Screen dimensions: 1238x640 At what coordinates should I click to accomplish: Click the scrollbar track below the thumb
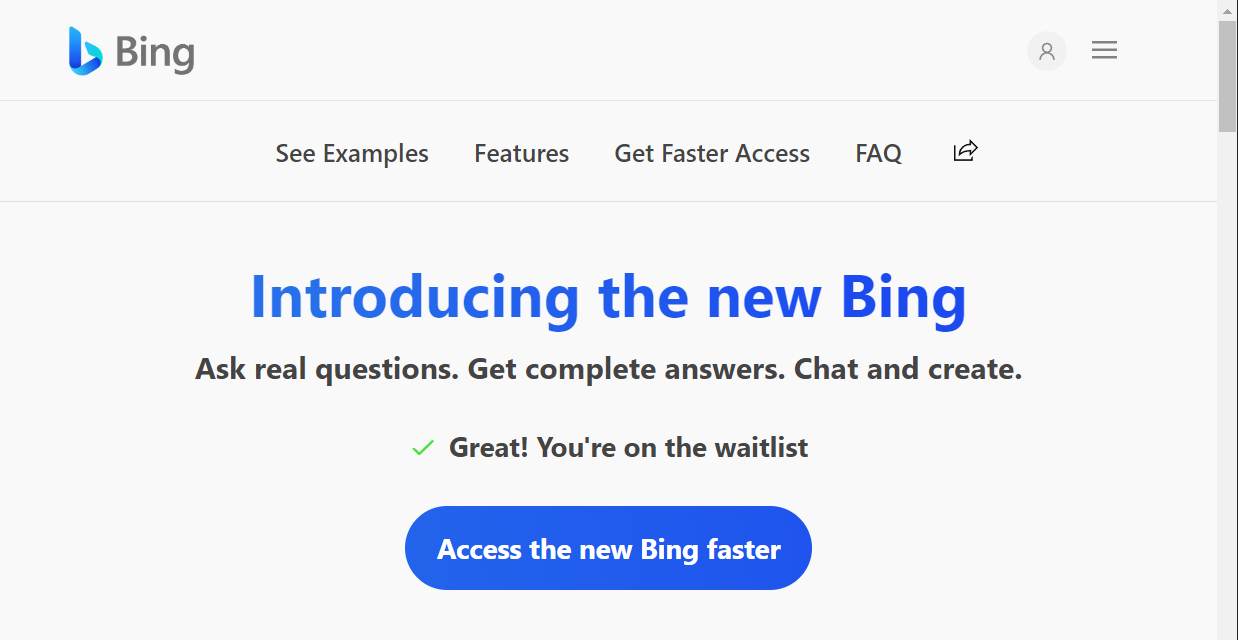[x=1227, y=400]
